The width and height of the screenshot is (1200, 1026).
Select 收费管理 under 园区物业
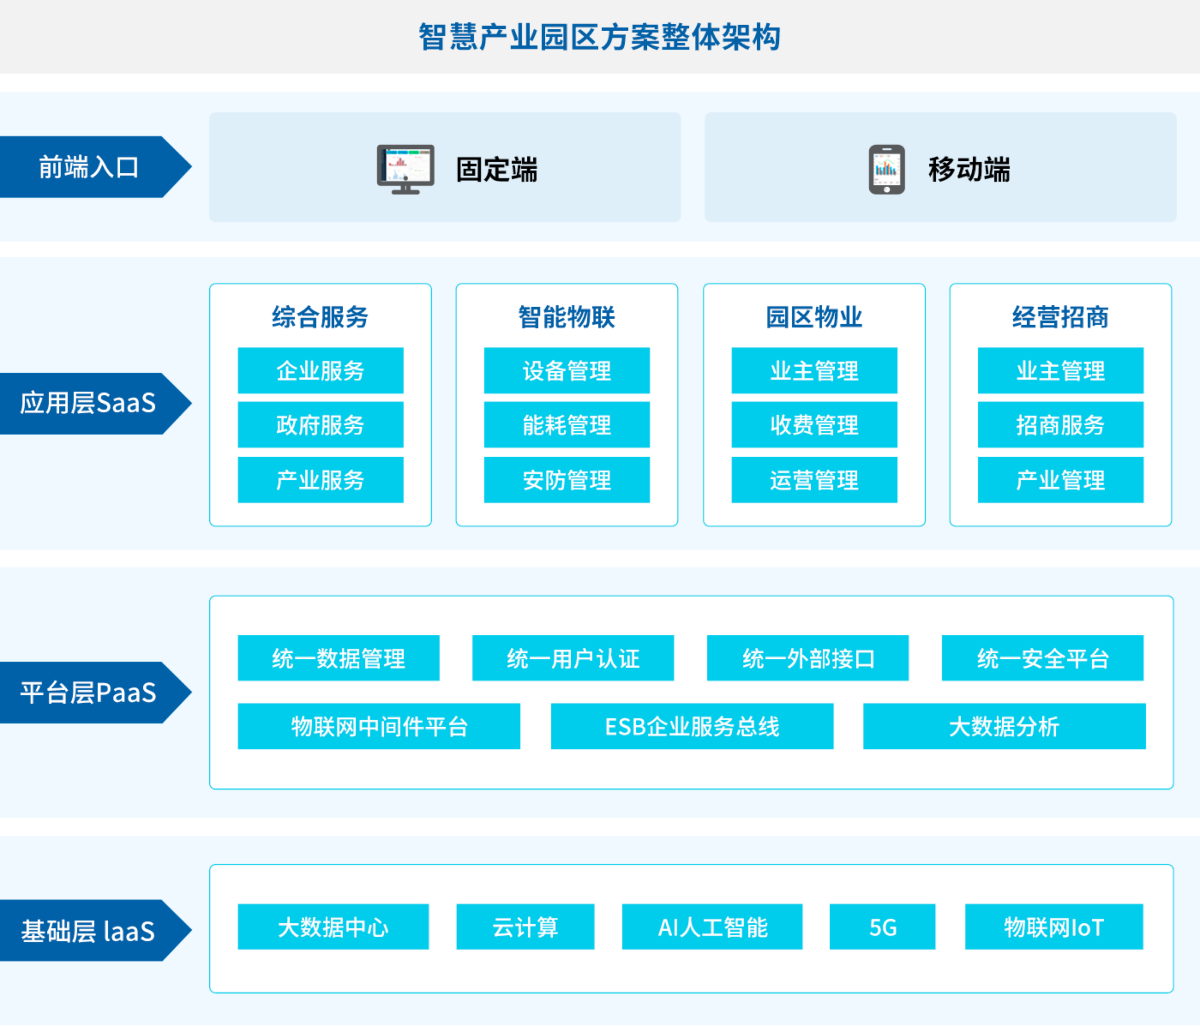click(x=814, y=425)
